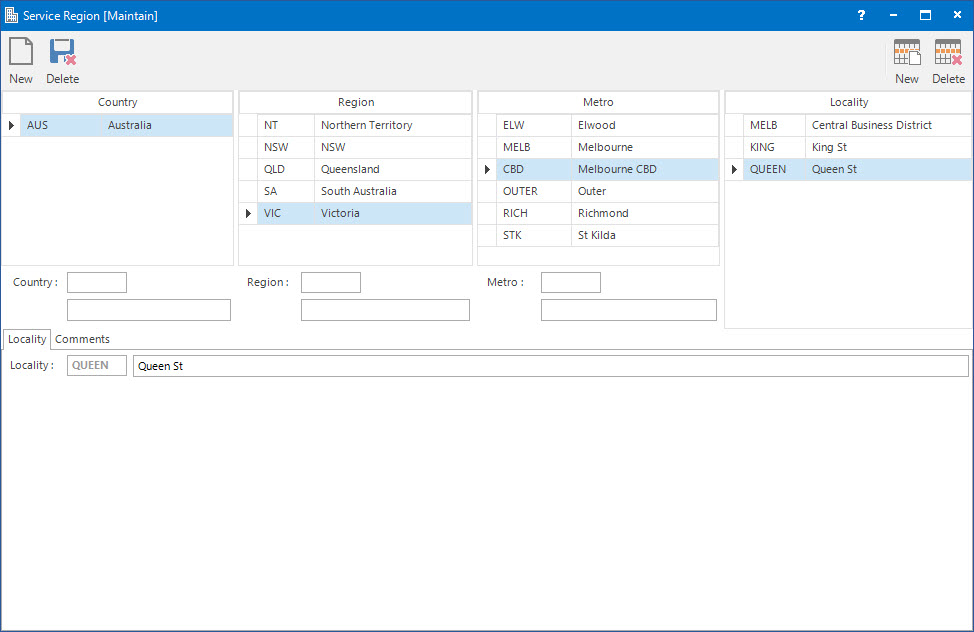The image size is (974, 632).
Task: Click the Region column header
Action: coord(356,102)
